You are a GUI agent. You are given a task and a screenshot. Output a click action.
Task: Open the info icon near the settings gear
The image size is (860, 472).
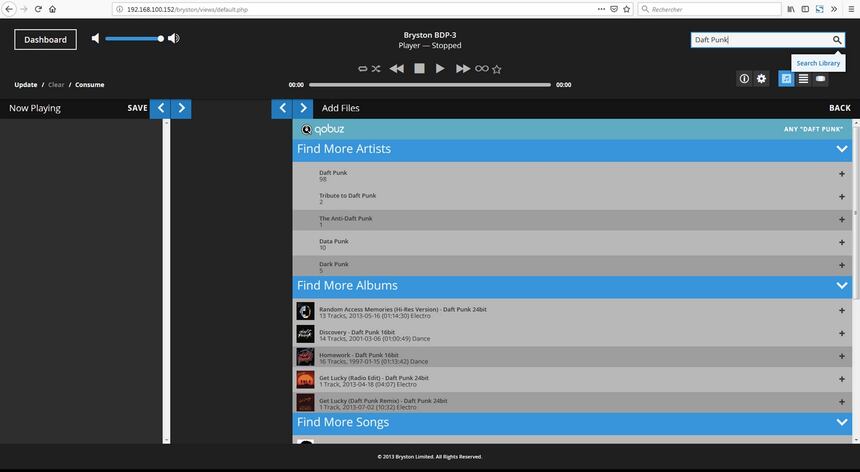pos(744,78)
